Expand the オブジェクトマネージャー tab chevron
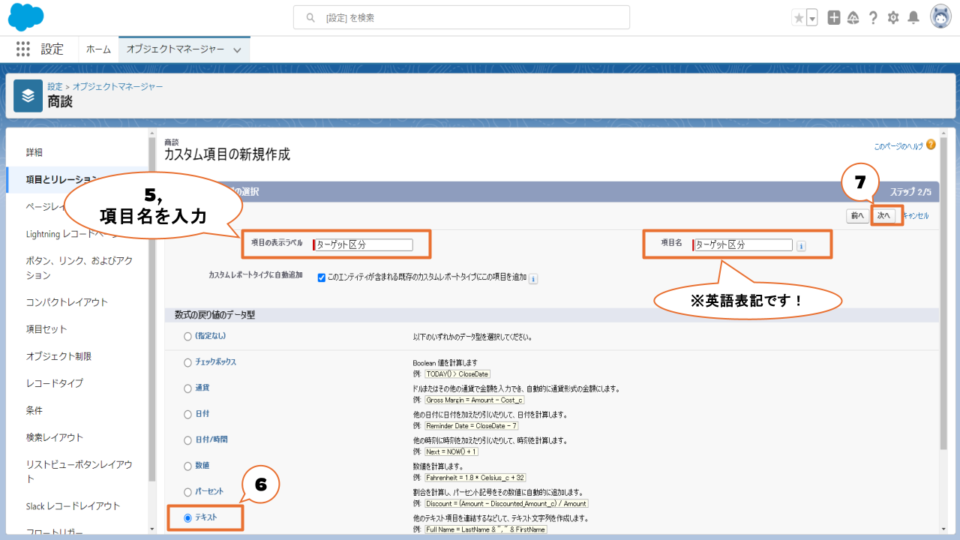960x540 pixels. coord(238,50)
